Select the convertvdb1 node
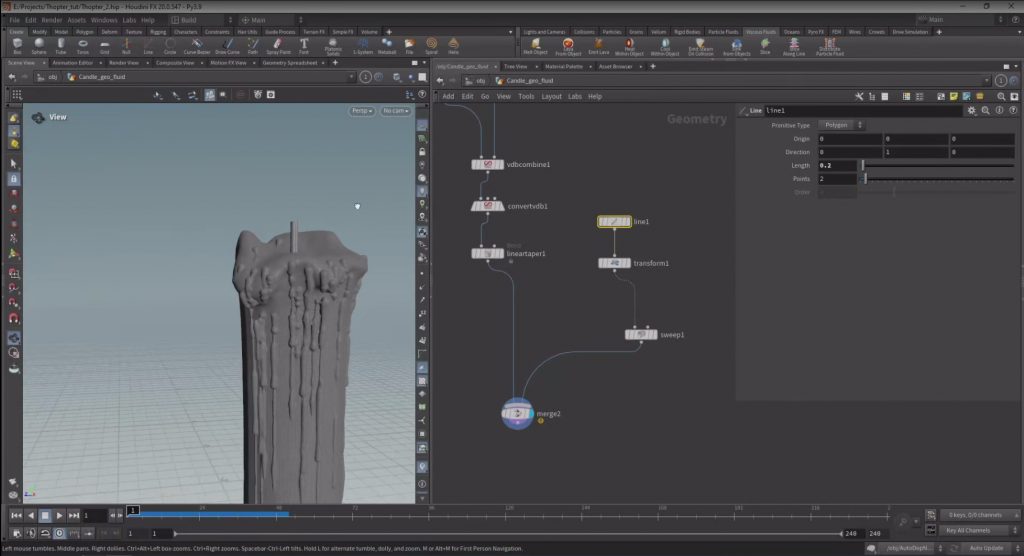 [x=488, y=206]
